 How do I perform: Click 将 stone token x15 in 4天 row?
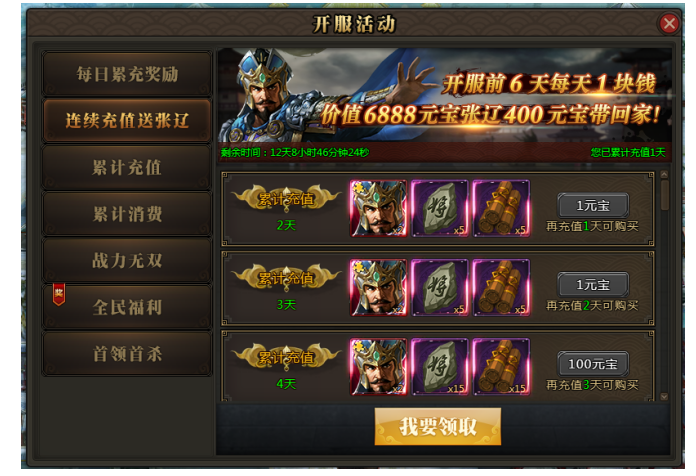coord(439,367)
